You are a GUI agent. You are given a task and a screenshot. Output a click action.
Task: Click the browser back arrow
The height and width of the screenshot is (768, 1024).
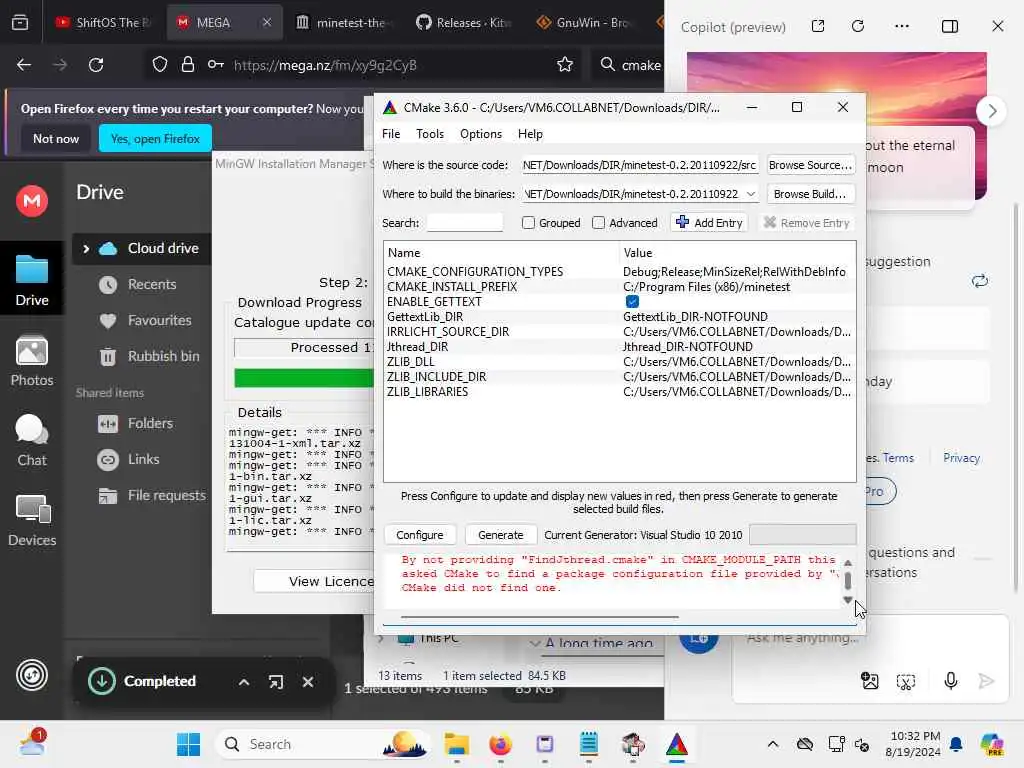[24, 65]
